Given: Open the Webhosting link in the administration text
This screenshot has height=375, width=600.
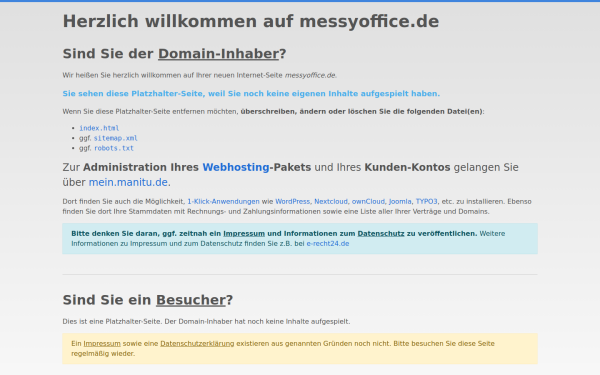Looking at the screenshot, I should (x=236, y=168).
